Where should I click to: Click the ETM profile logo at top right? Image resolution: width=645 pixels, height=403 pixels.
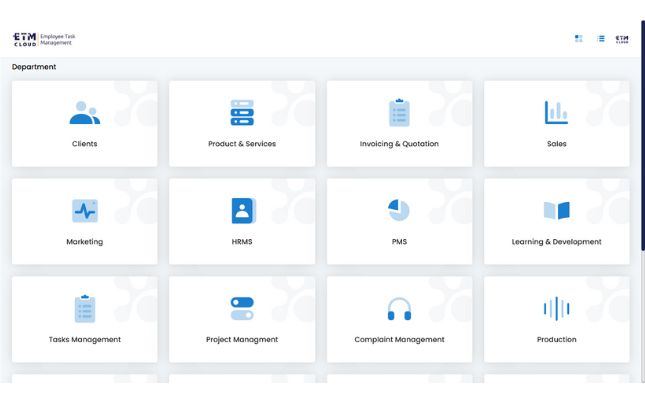[622, 39]
